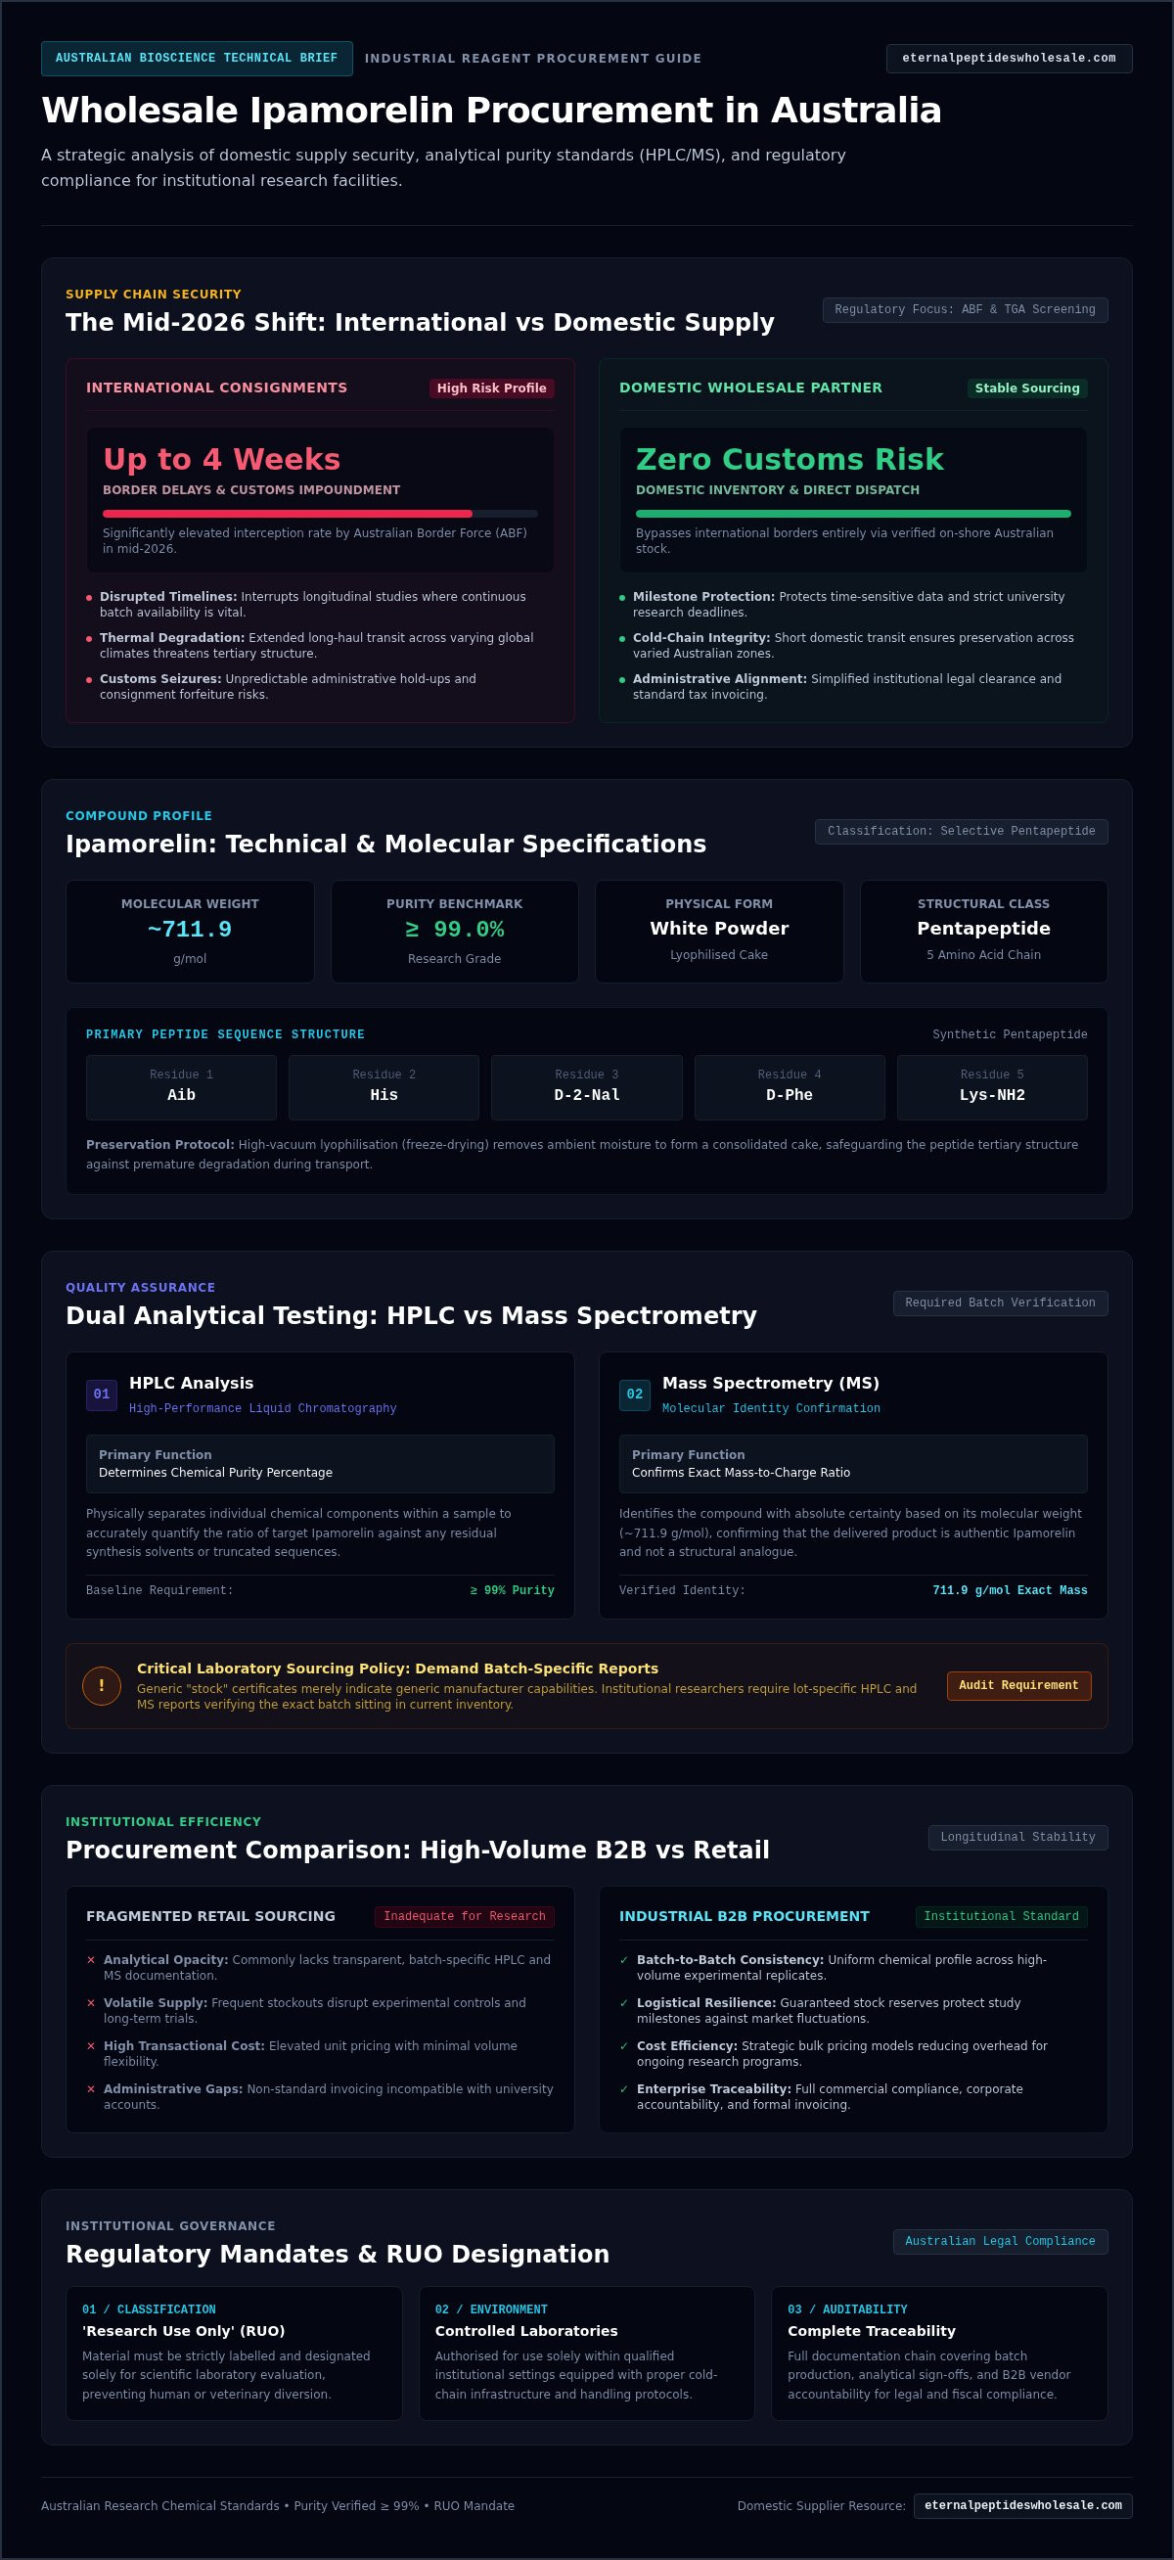Click the Molecular Weight ~711.9 value
Viewport: 1174px width, 2560px height.
coord(190,929)
